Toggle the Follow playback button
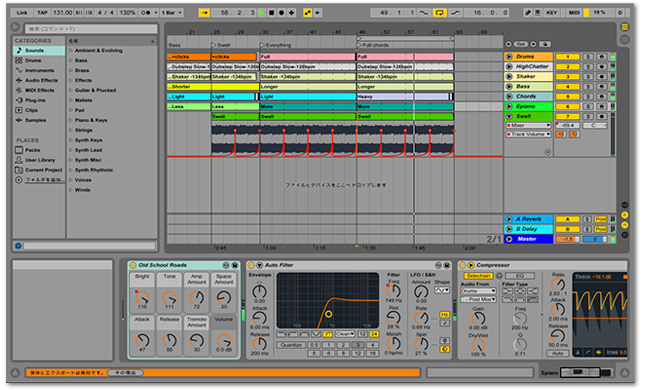This screenshot has width=645, height=390. tap(204, 13)
